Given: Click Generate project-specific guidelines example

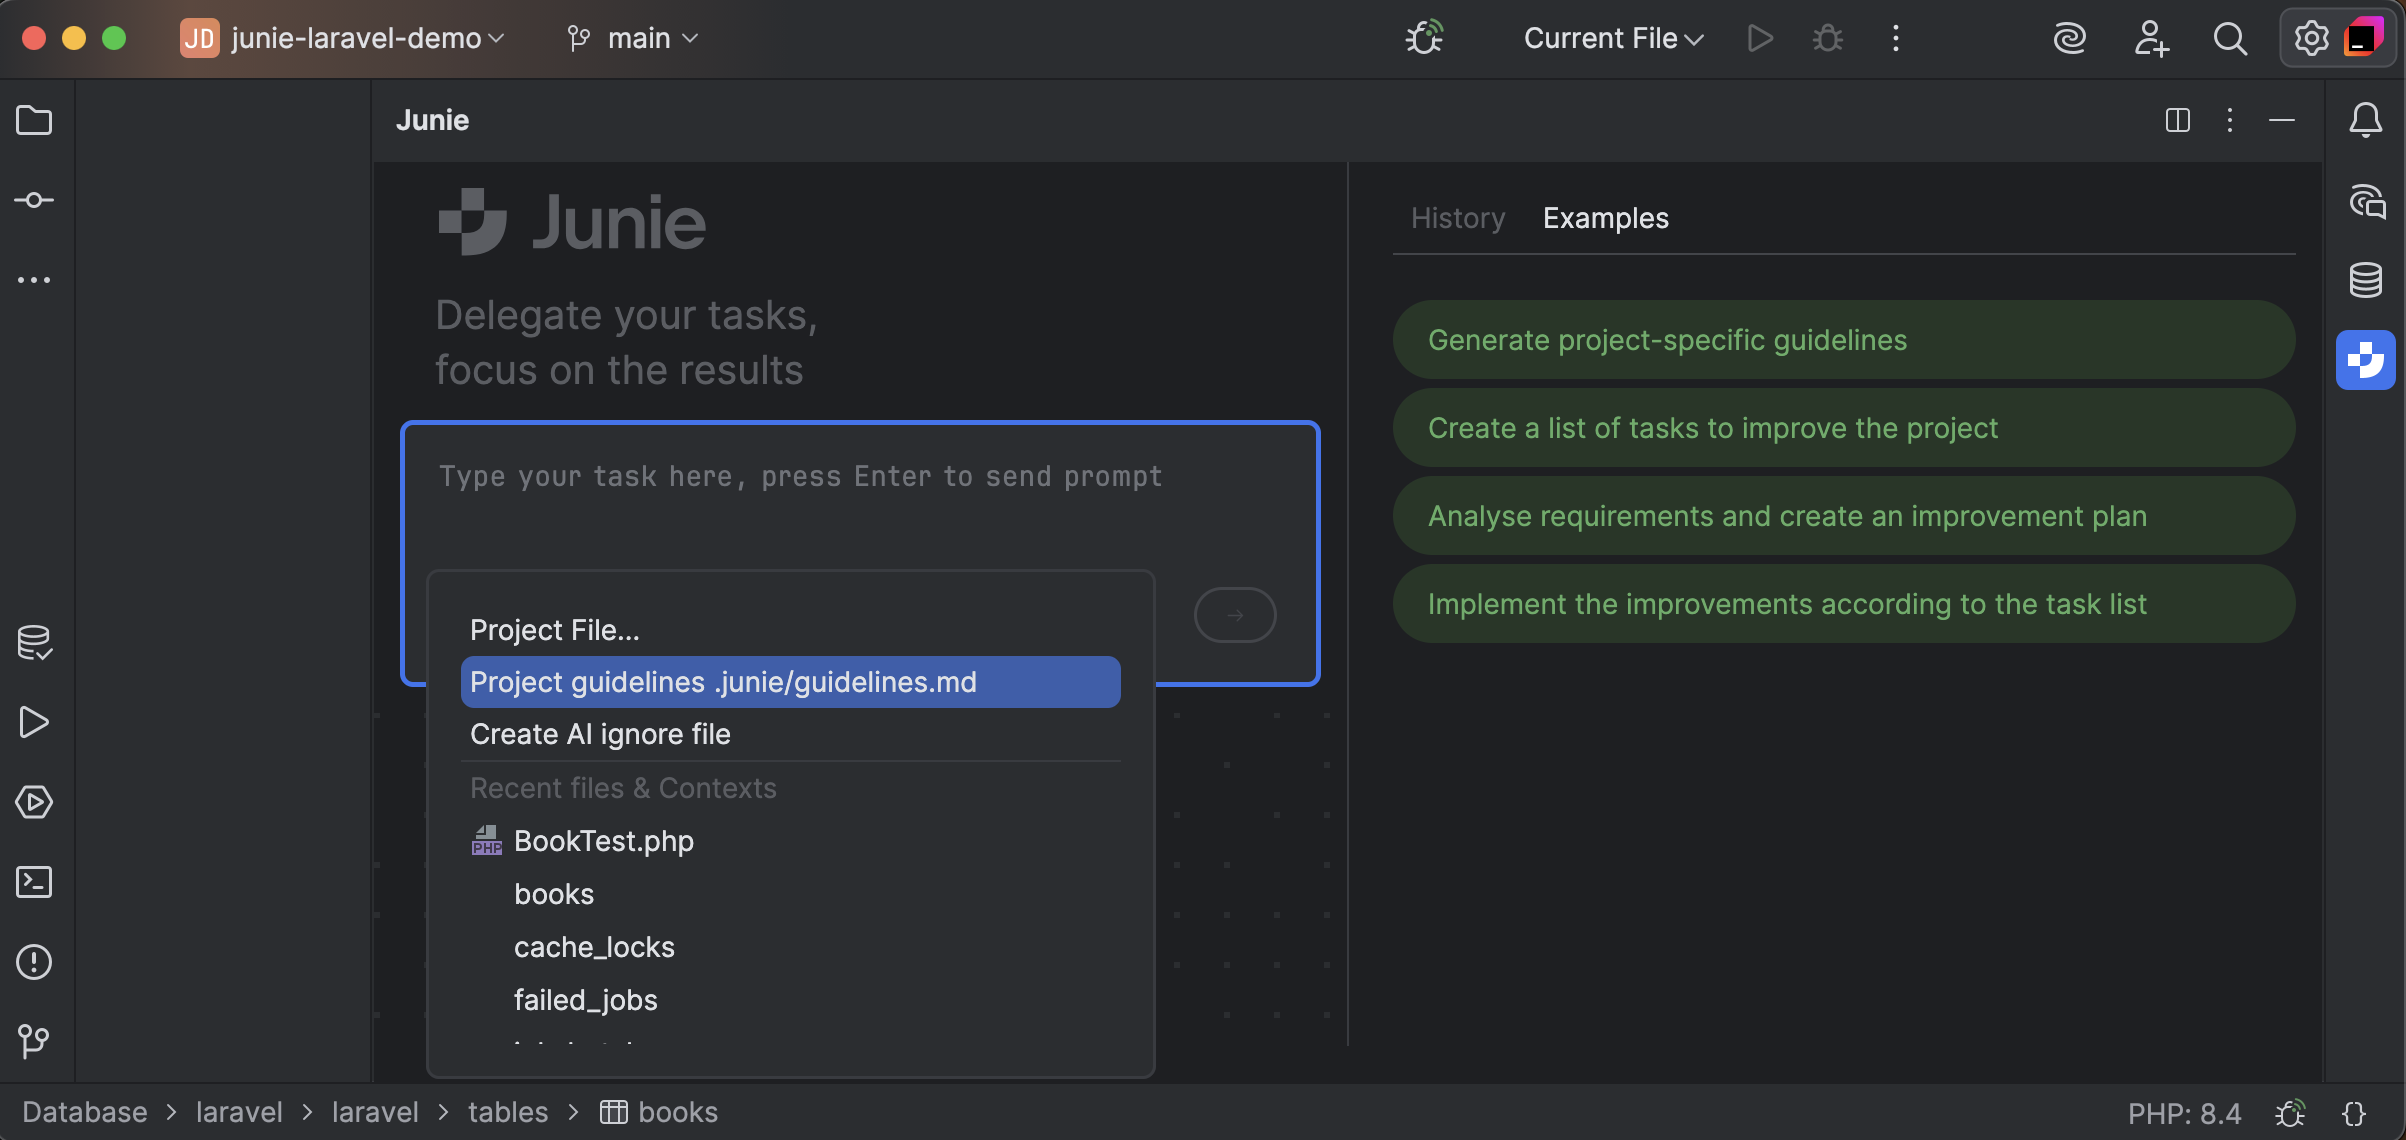Looking at the screenshot, I should point(1843,340).
